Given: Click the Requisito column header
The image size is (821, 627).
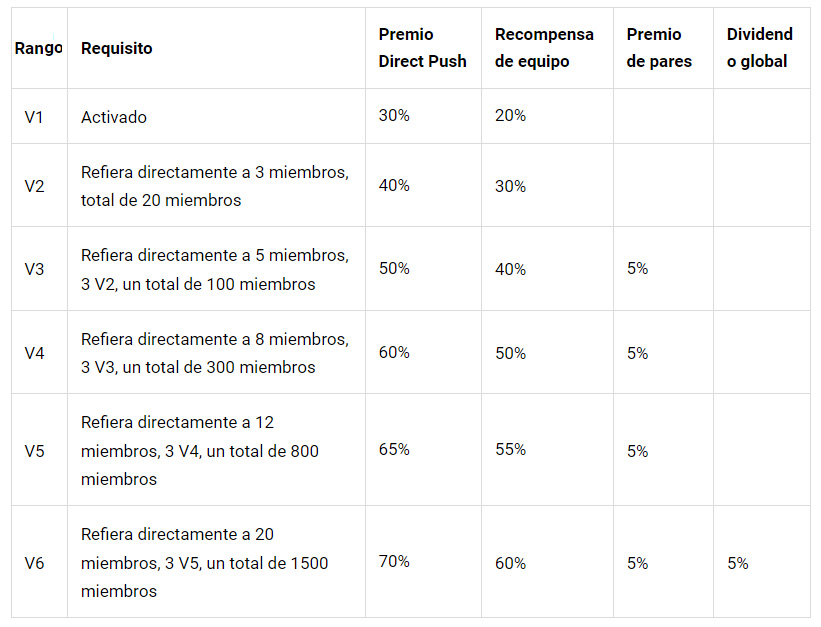Looking at the screenshot, I should point(117,48).
